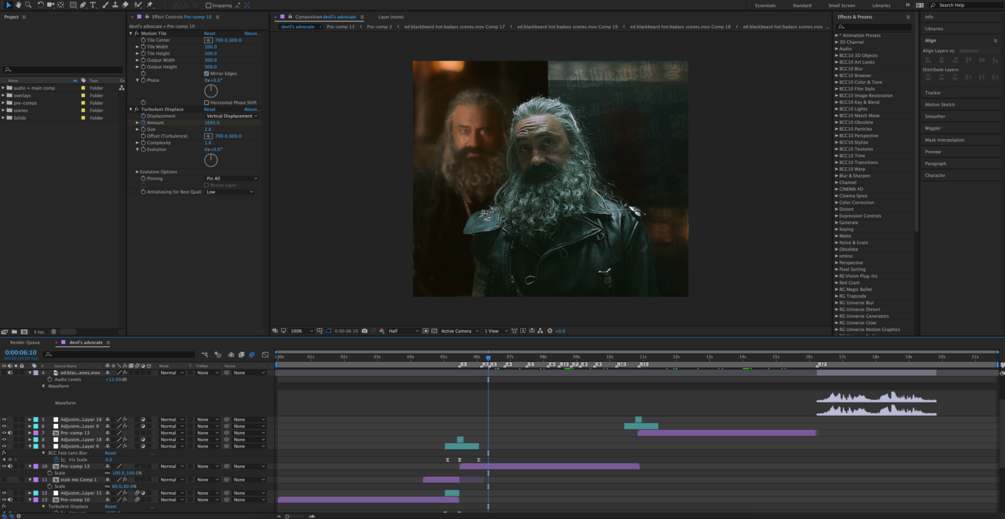Click the Phase stopwatch in Motion Tile
This screenshot has width=1005, height=519.
(144, 80)
